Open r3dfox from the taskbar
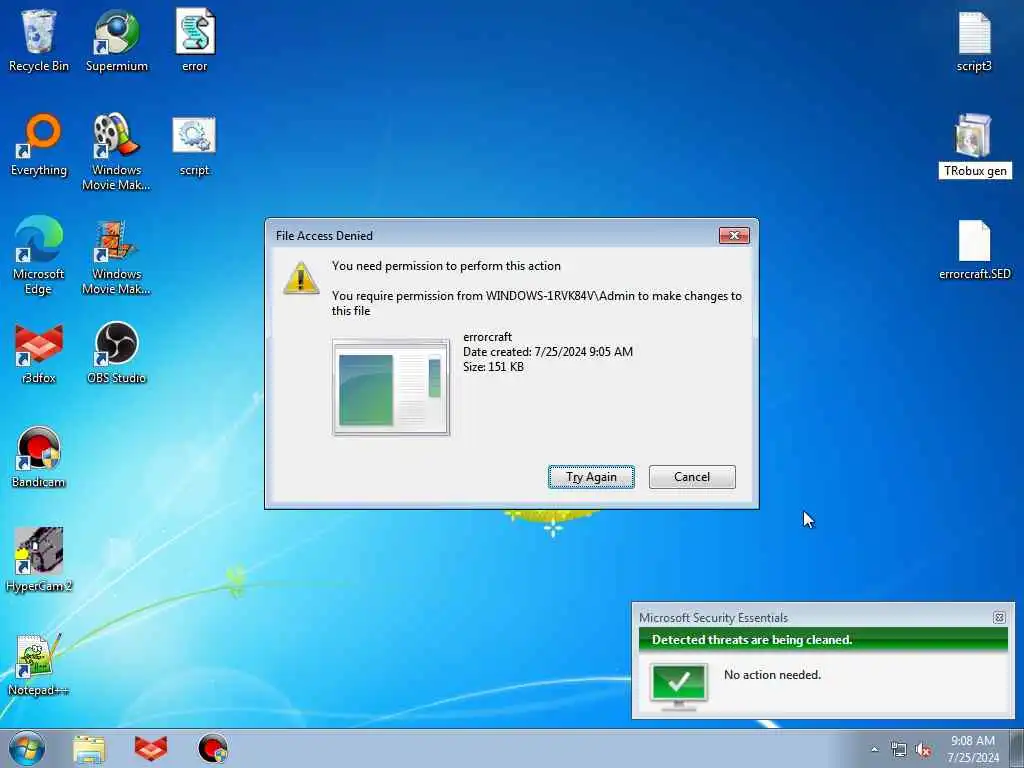This screenshot has height=768, width=1024. [x=151, y=749]
